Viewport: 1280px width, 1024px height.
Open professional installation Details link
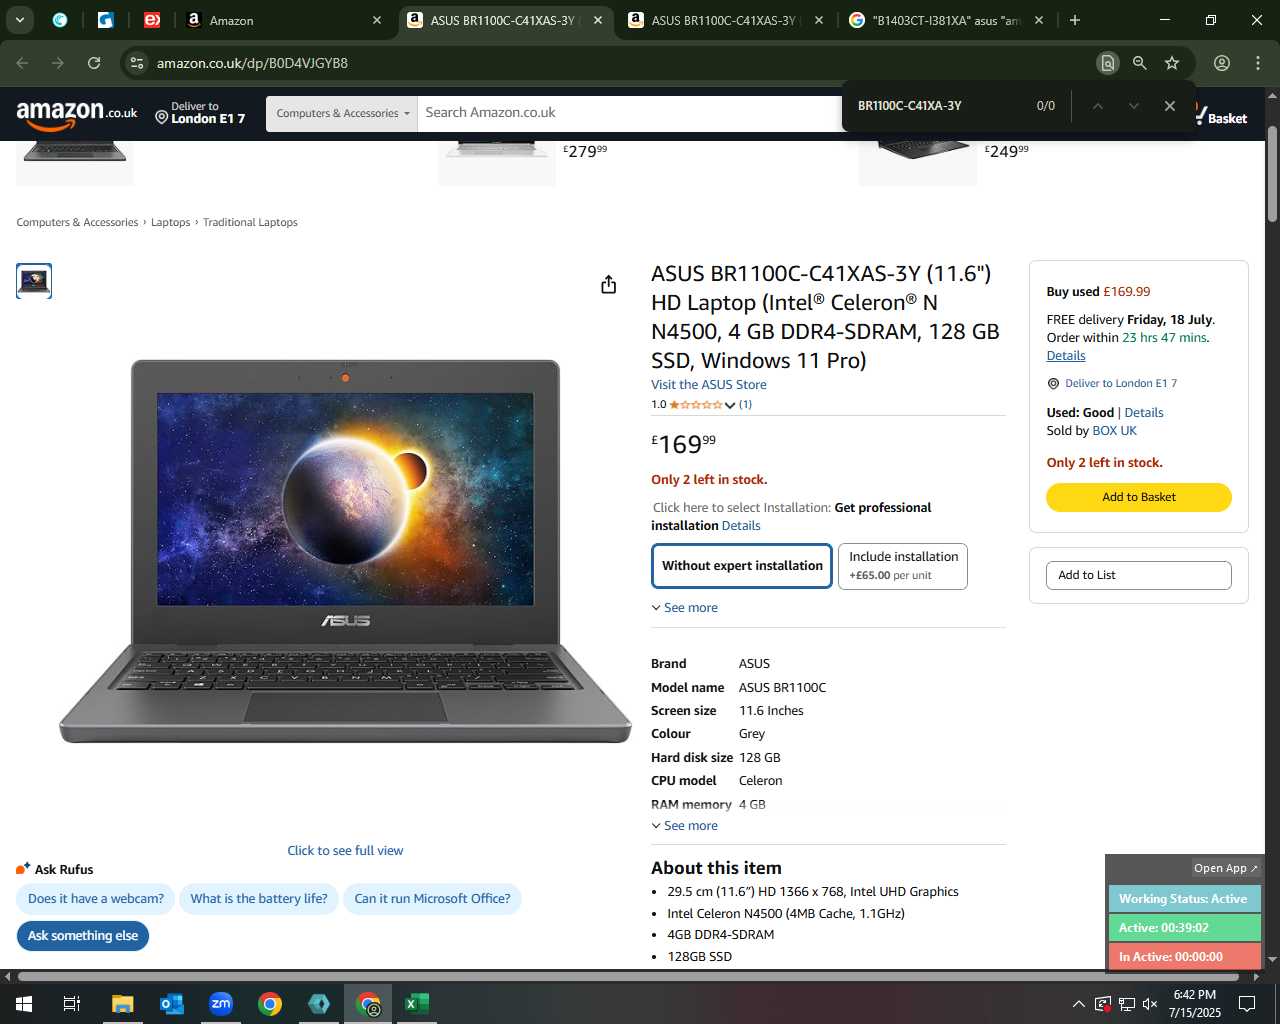coord(741,526)
